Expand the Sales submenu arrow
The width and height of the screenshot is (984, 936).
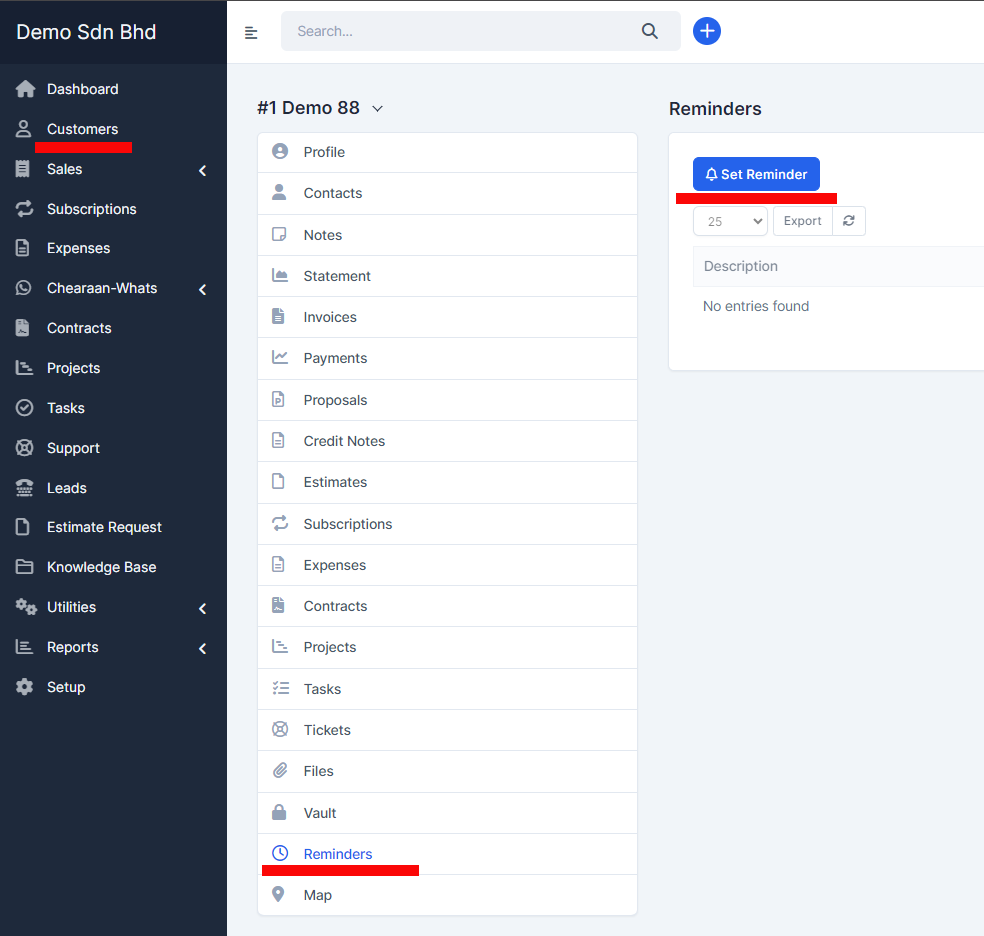point(202,170)
